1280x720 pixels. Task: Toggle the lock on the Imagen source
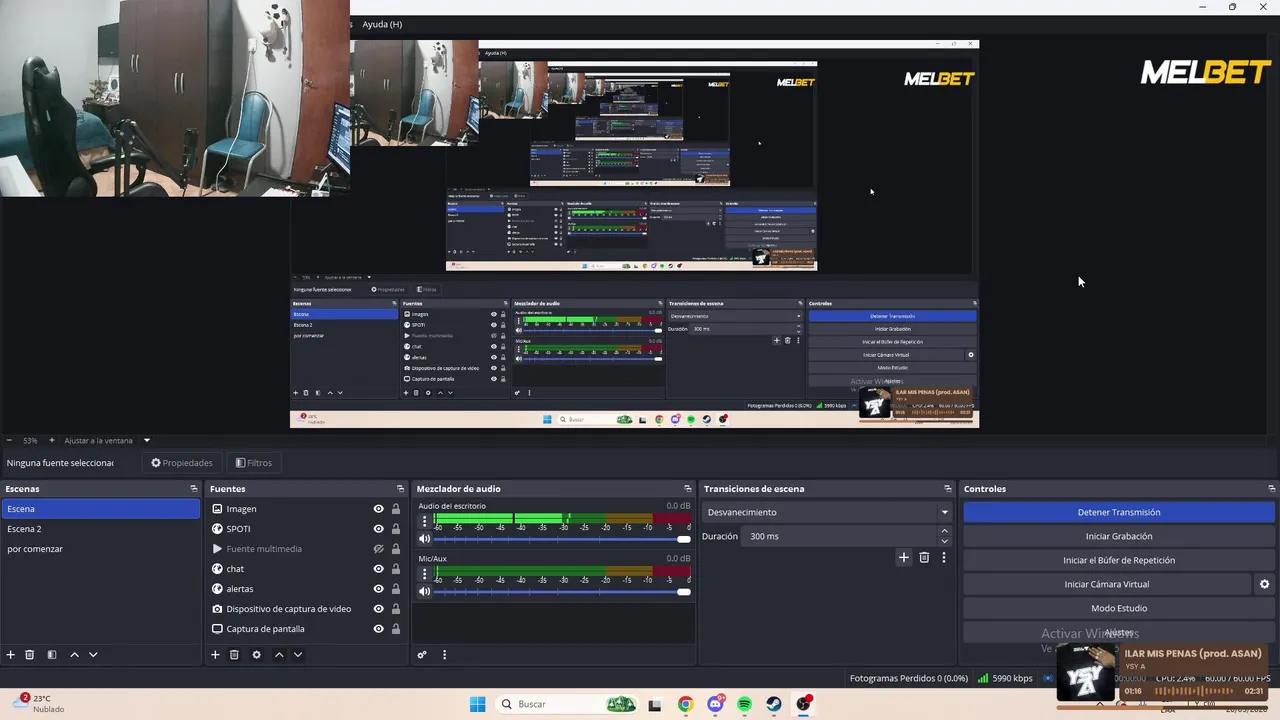pos(396,509)
